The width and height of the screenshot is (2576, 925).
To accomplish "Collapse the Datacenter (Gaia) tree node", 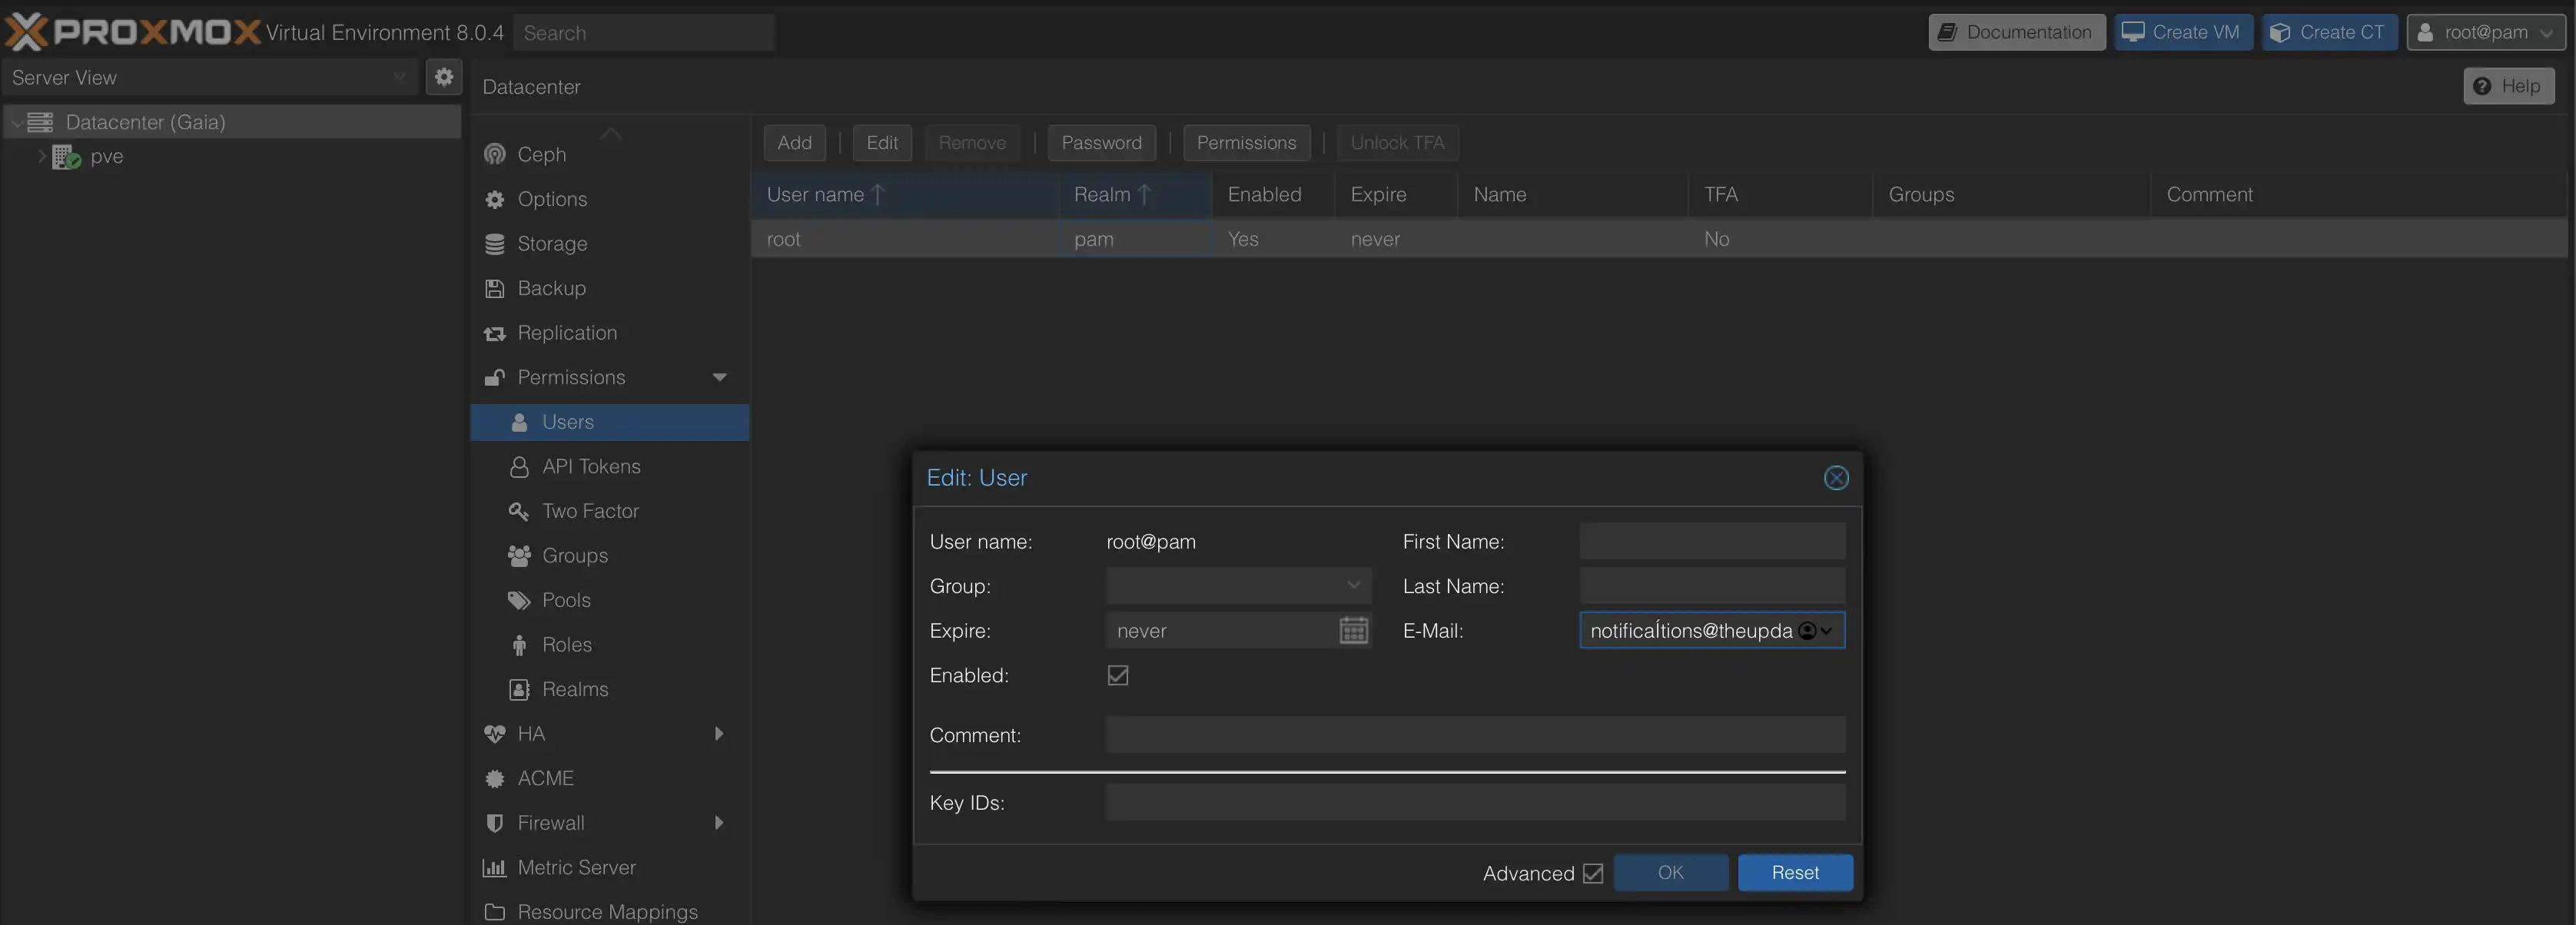I will coord(16,122).
